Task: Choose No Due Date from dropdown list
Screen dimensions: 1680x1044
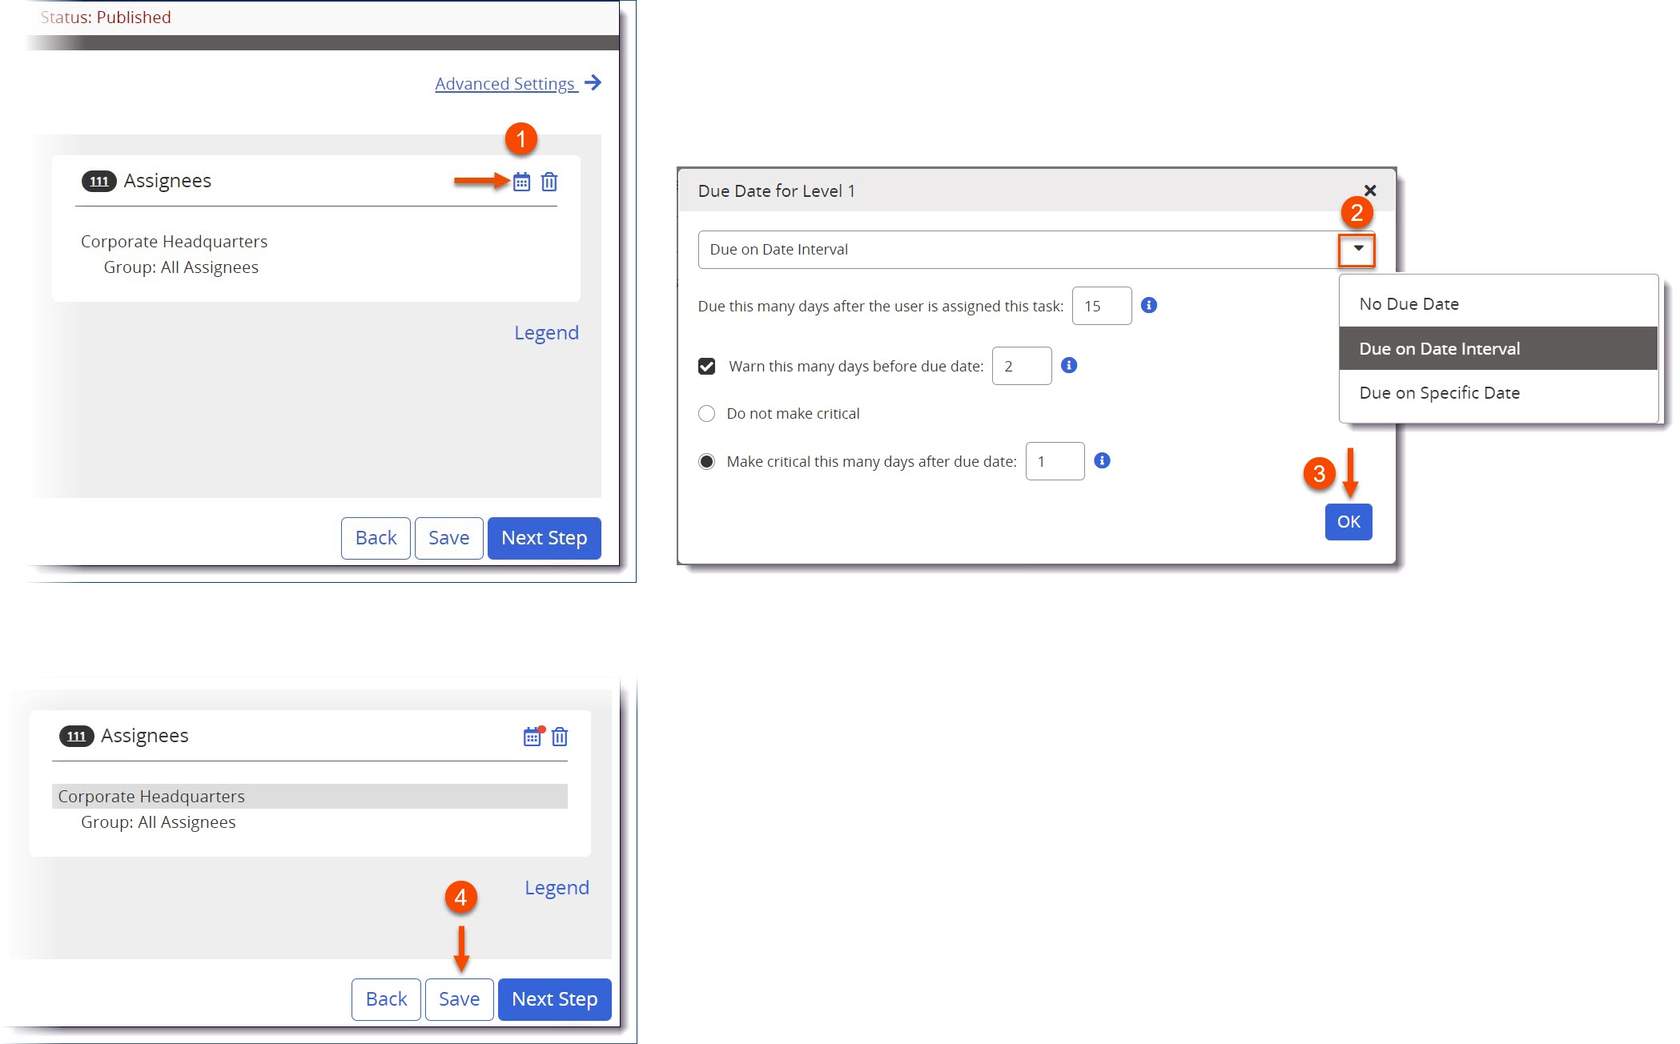Action: click(x=1408, y=304)
